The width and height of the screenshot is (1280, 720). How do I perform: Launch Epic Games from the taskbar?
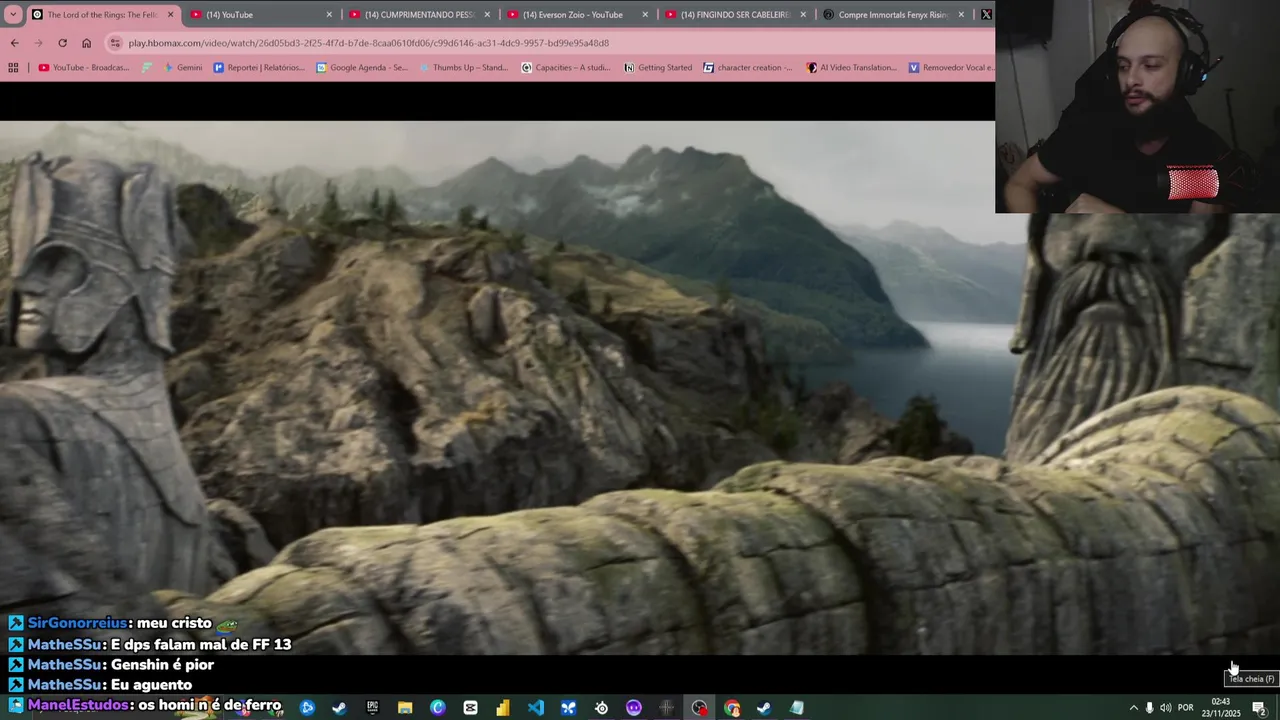(x=372, y=708)
